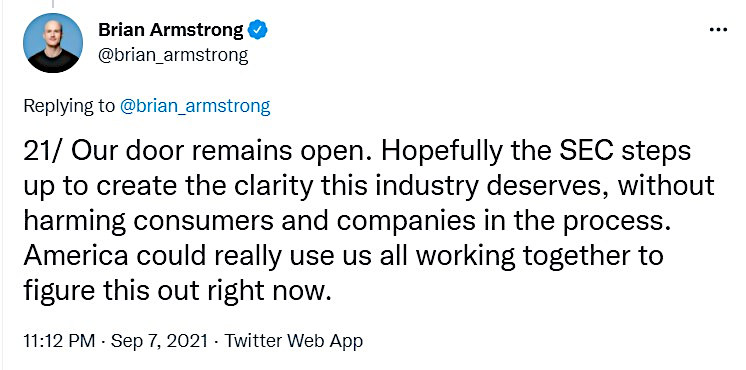This screenshot has width=746, height=370.
Task: Click the Brian Armstrong display name
Action: tap(170, 30)
